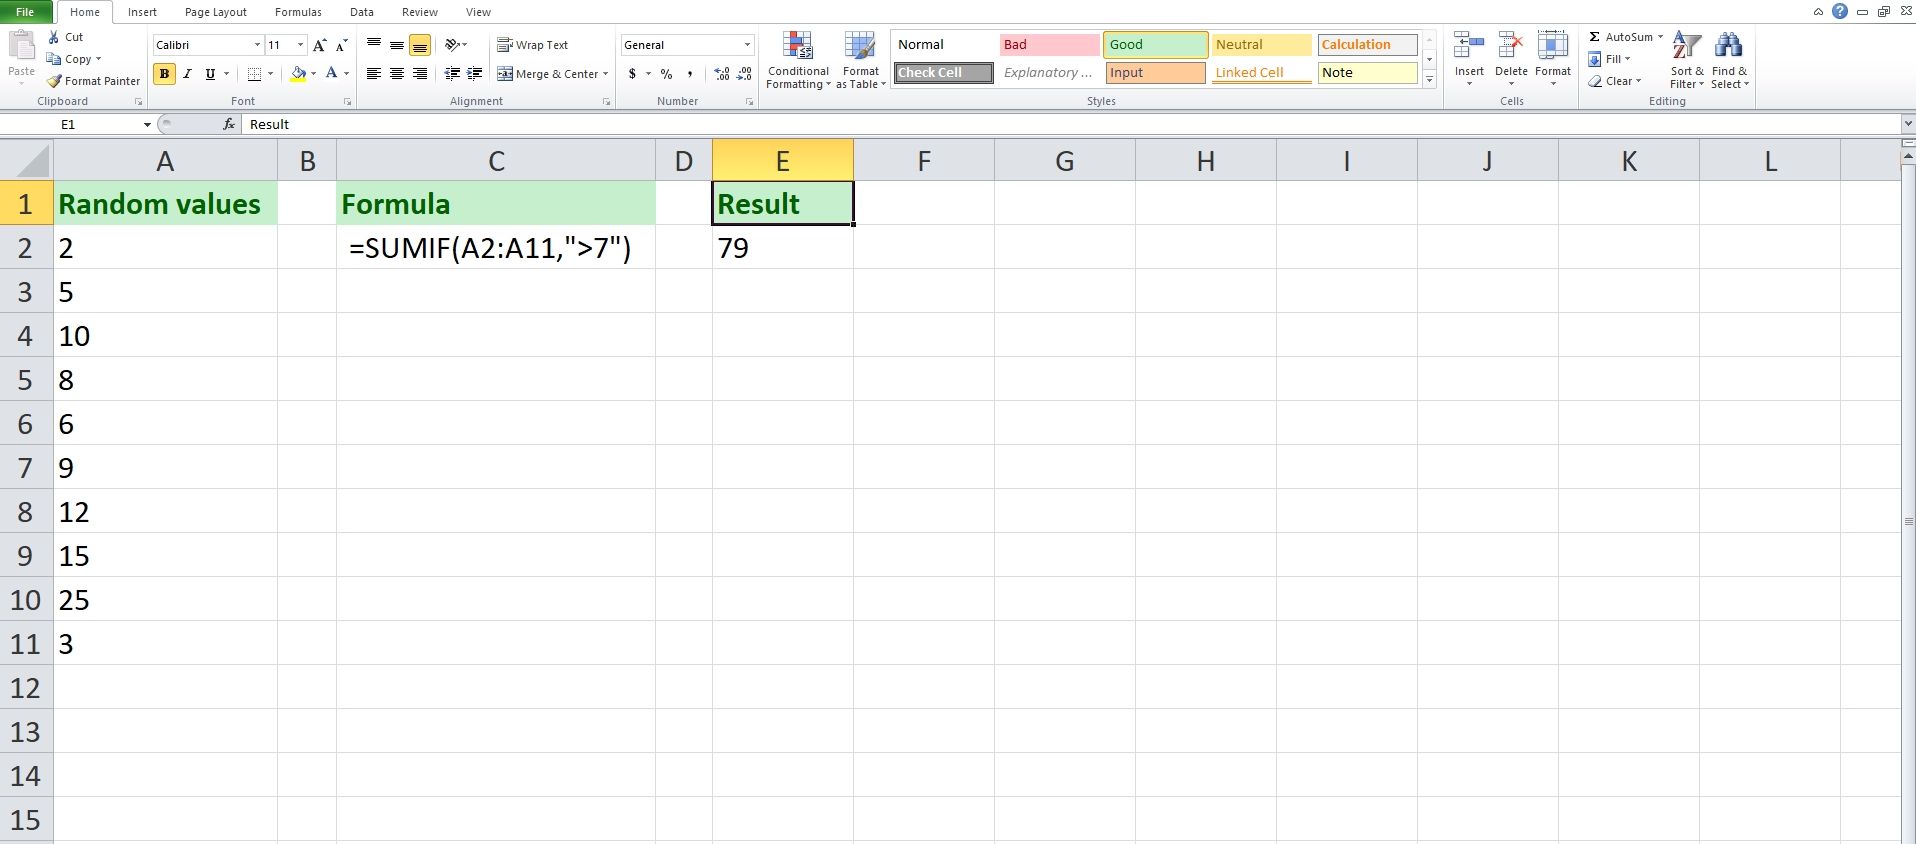Apply the Good cell style
The height and width of the screenshot is (844, 1916).
(x=1155, y=45)
